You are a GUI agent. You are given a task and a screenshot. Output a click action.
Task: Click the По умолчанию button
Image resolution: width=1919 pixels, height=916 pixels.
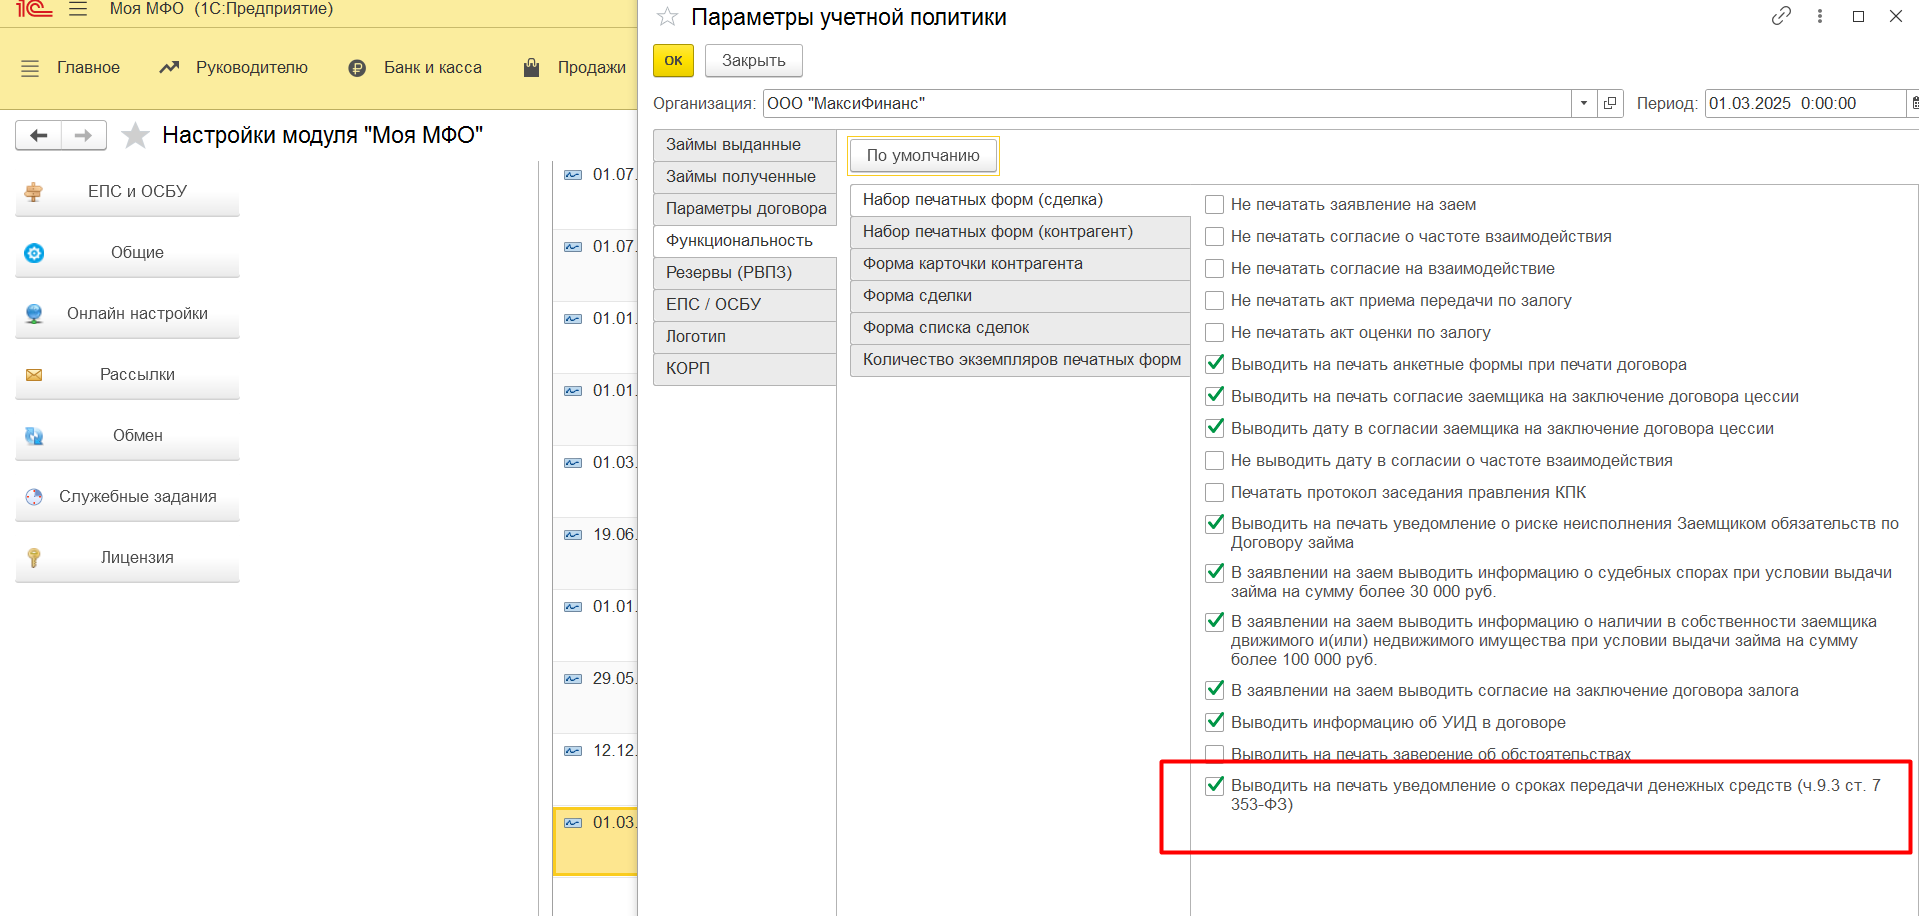tap(923, 156)
